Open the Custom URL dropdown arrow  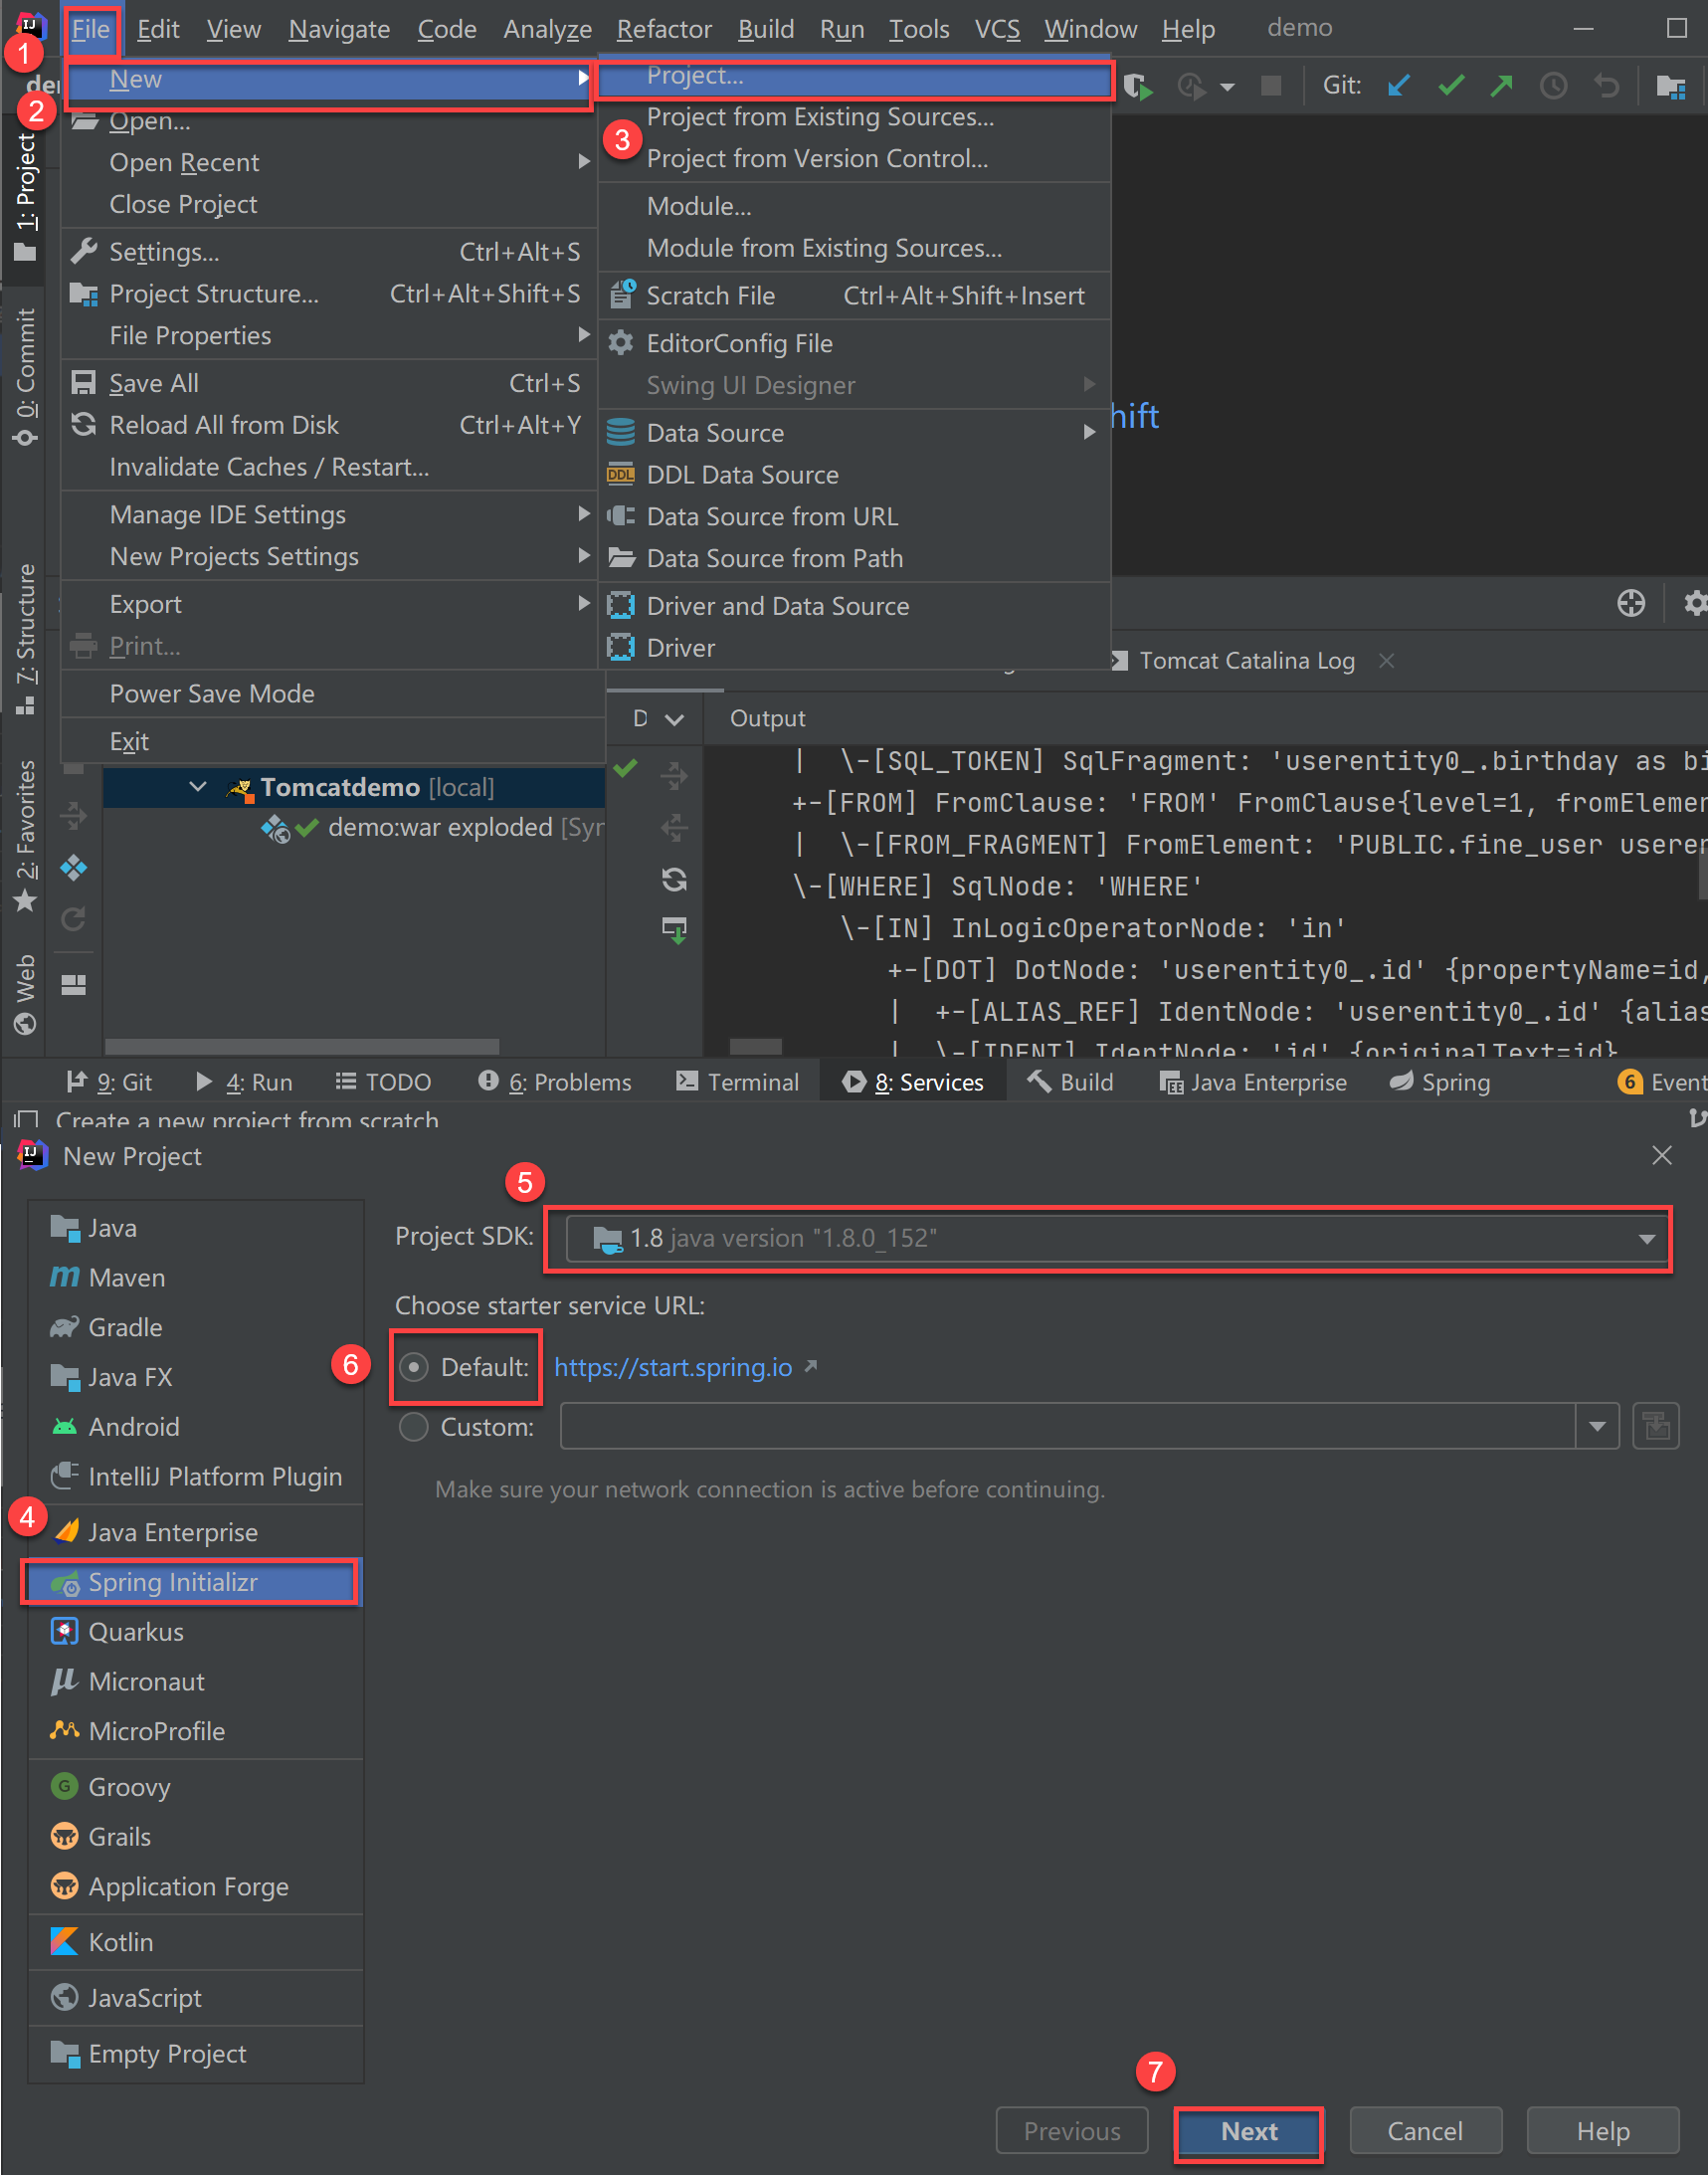click(1597, 1426)
